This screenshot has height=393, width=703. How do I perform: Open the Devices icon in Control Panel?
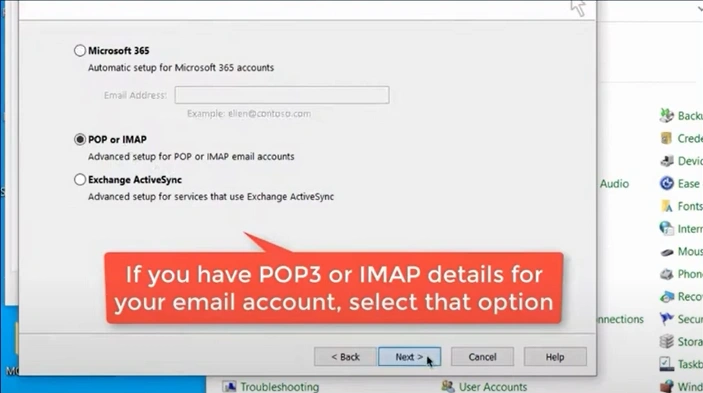point(667,160)
